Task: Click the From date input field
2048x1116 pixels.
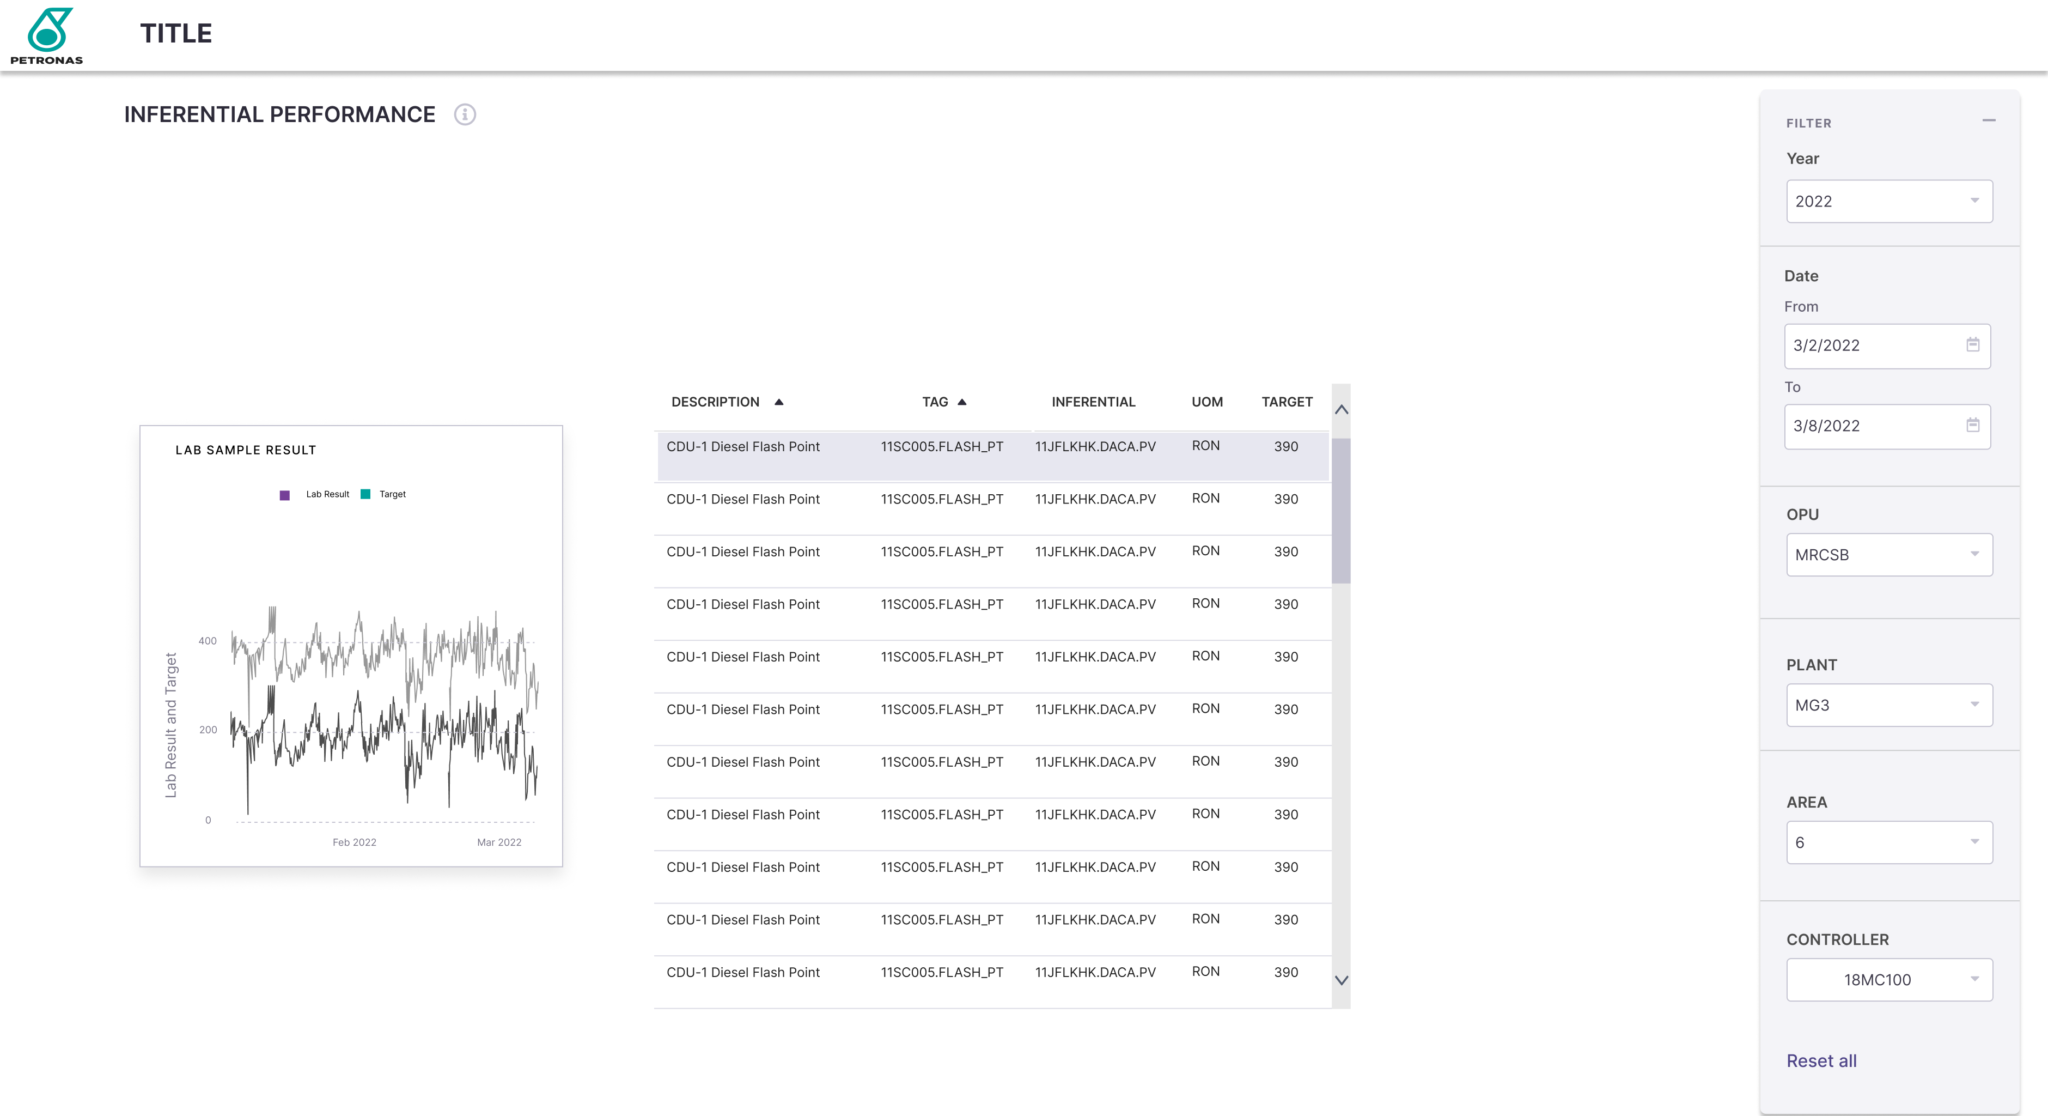Action: 1883,346
